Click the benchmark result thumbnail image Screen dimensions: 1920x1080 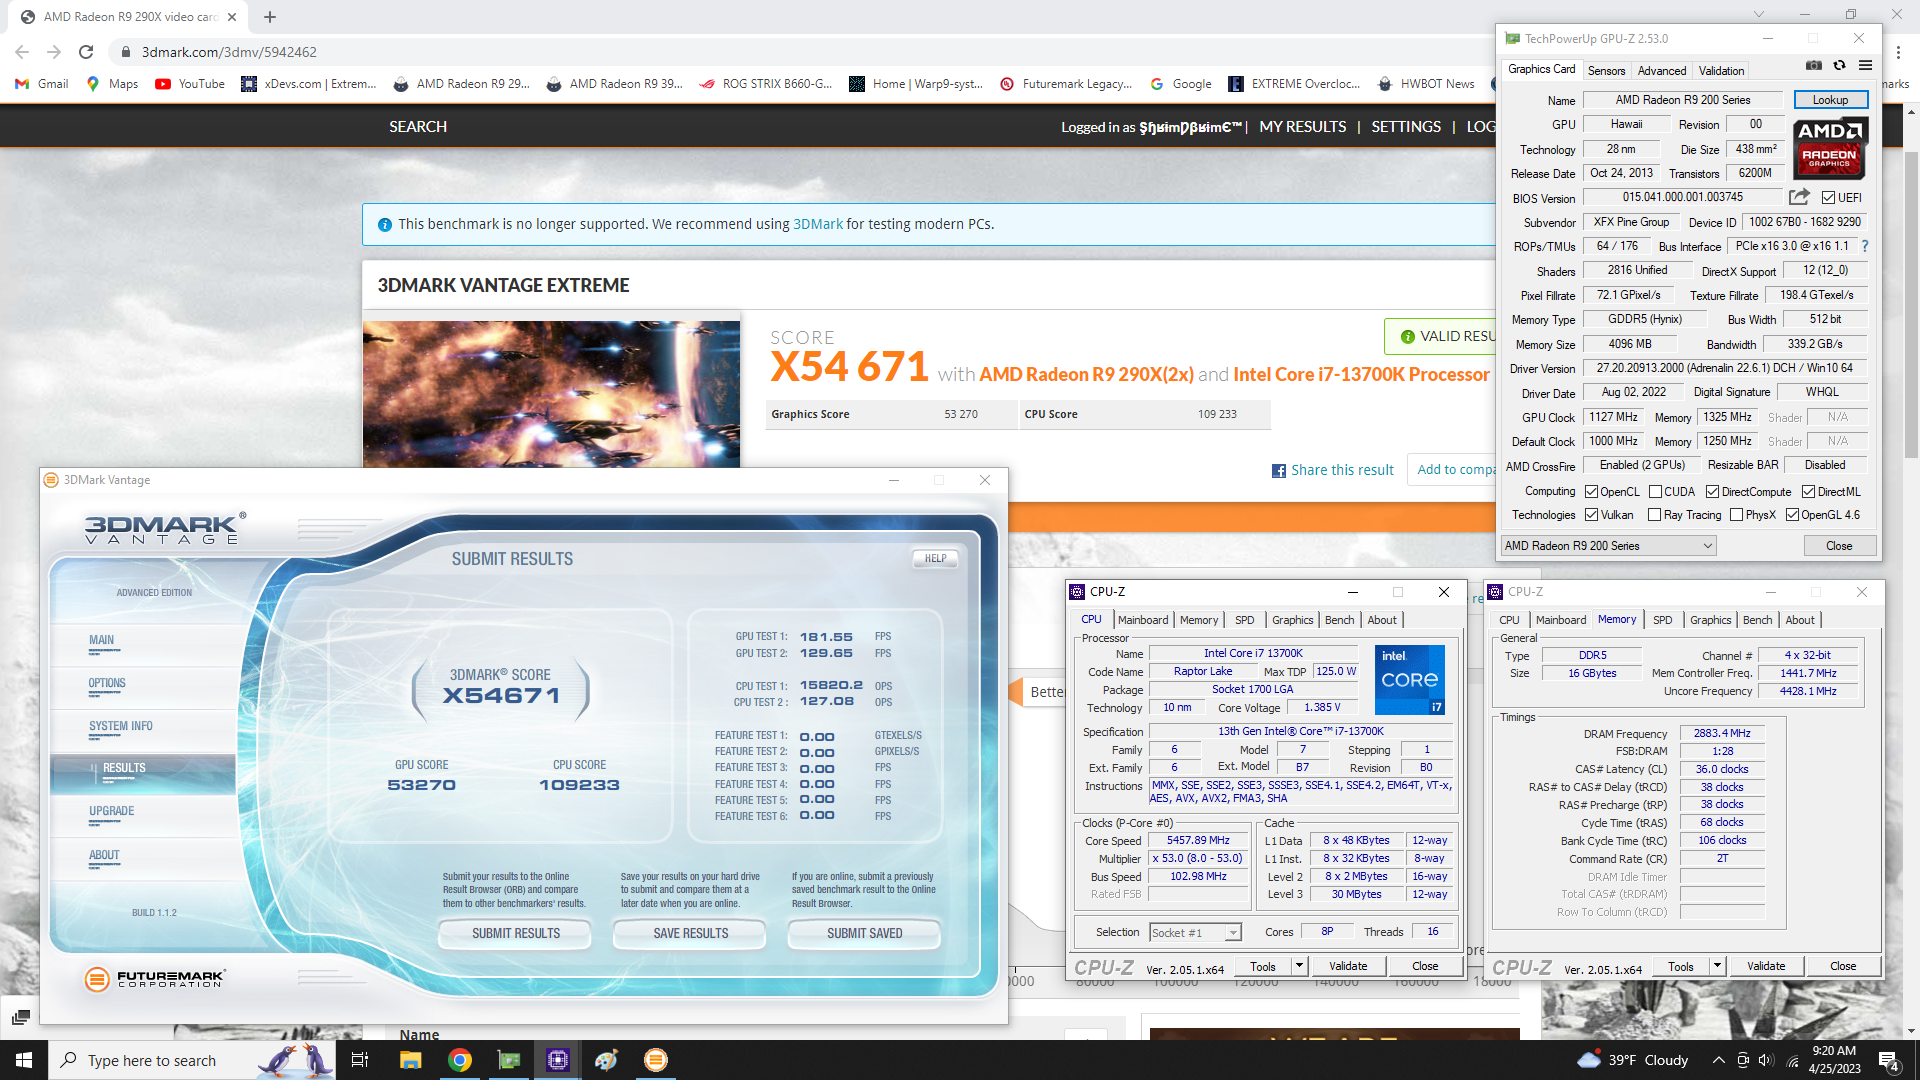click(x=551, y=394)
